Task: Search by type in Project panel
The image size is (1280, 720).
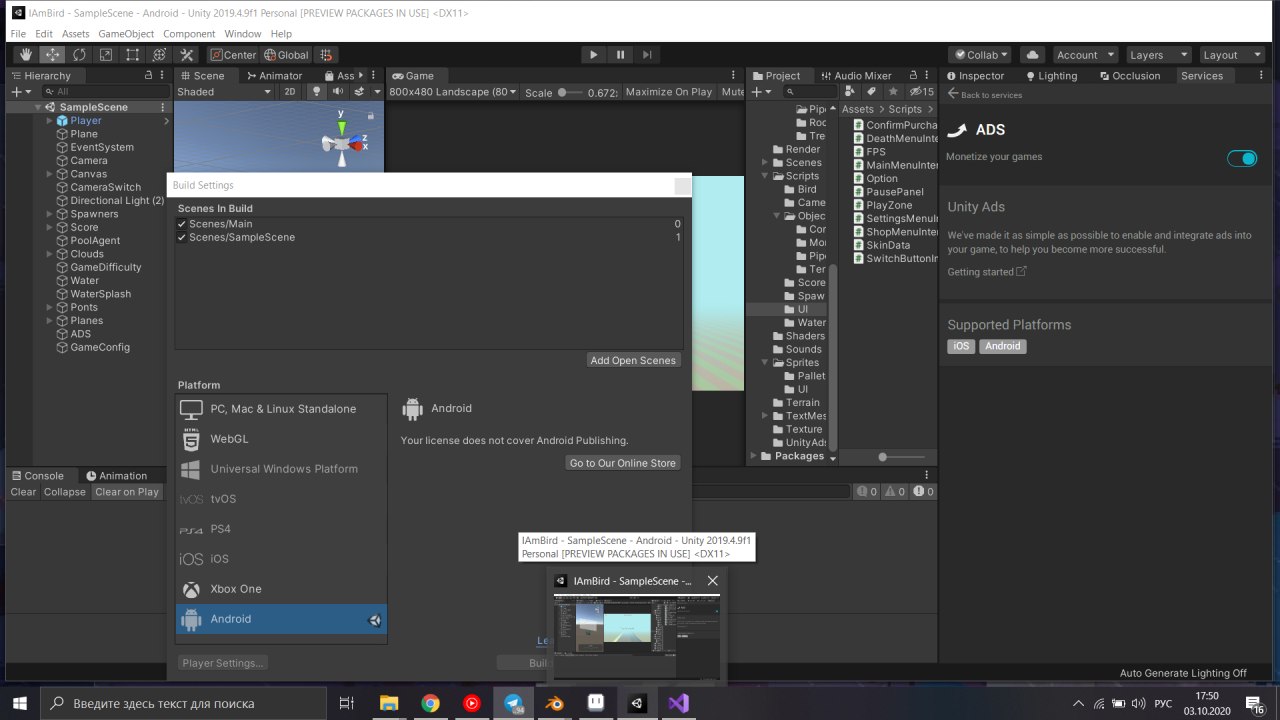Action: 850,91
